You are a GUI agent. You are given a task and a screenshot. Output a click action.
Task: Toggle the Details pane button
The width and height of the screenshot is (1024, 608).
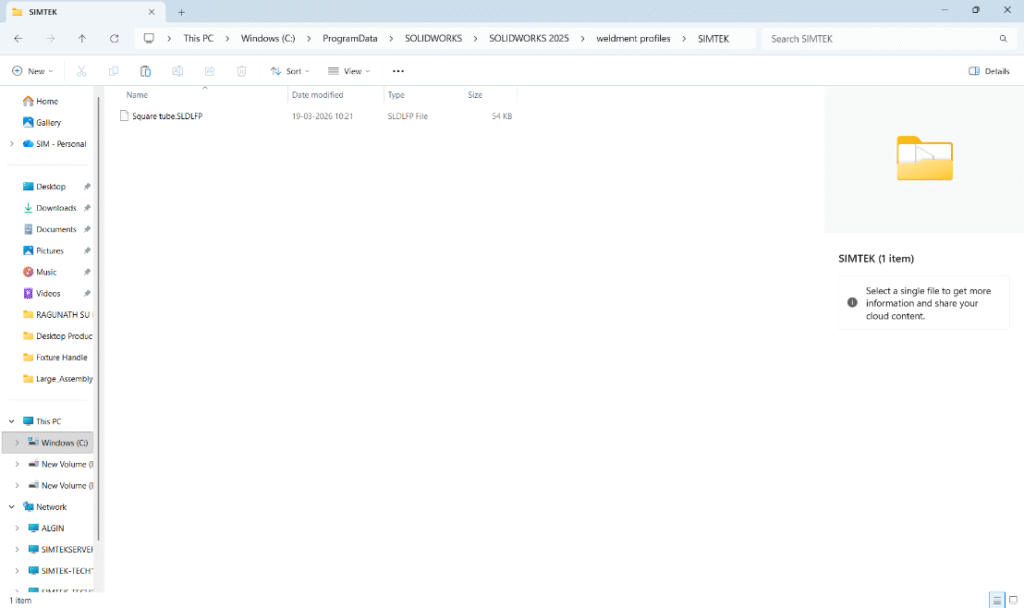point(989,71)
